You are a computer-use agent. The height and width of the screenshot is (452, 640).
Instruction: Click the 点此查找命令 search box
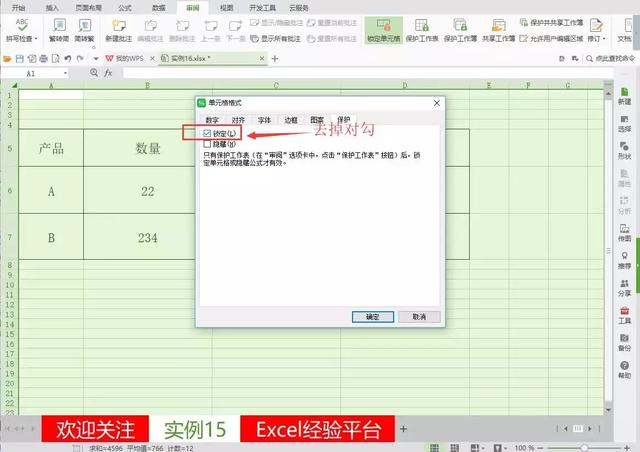[611, 59]
